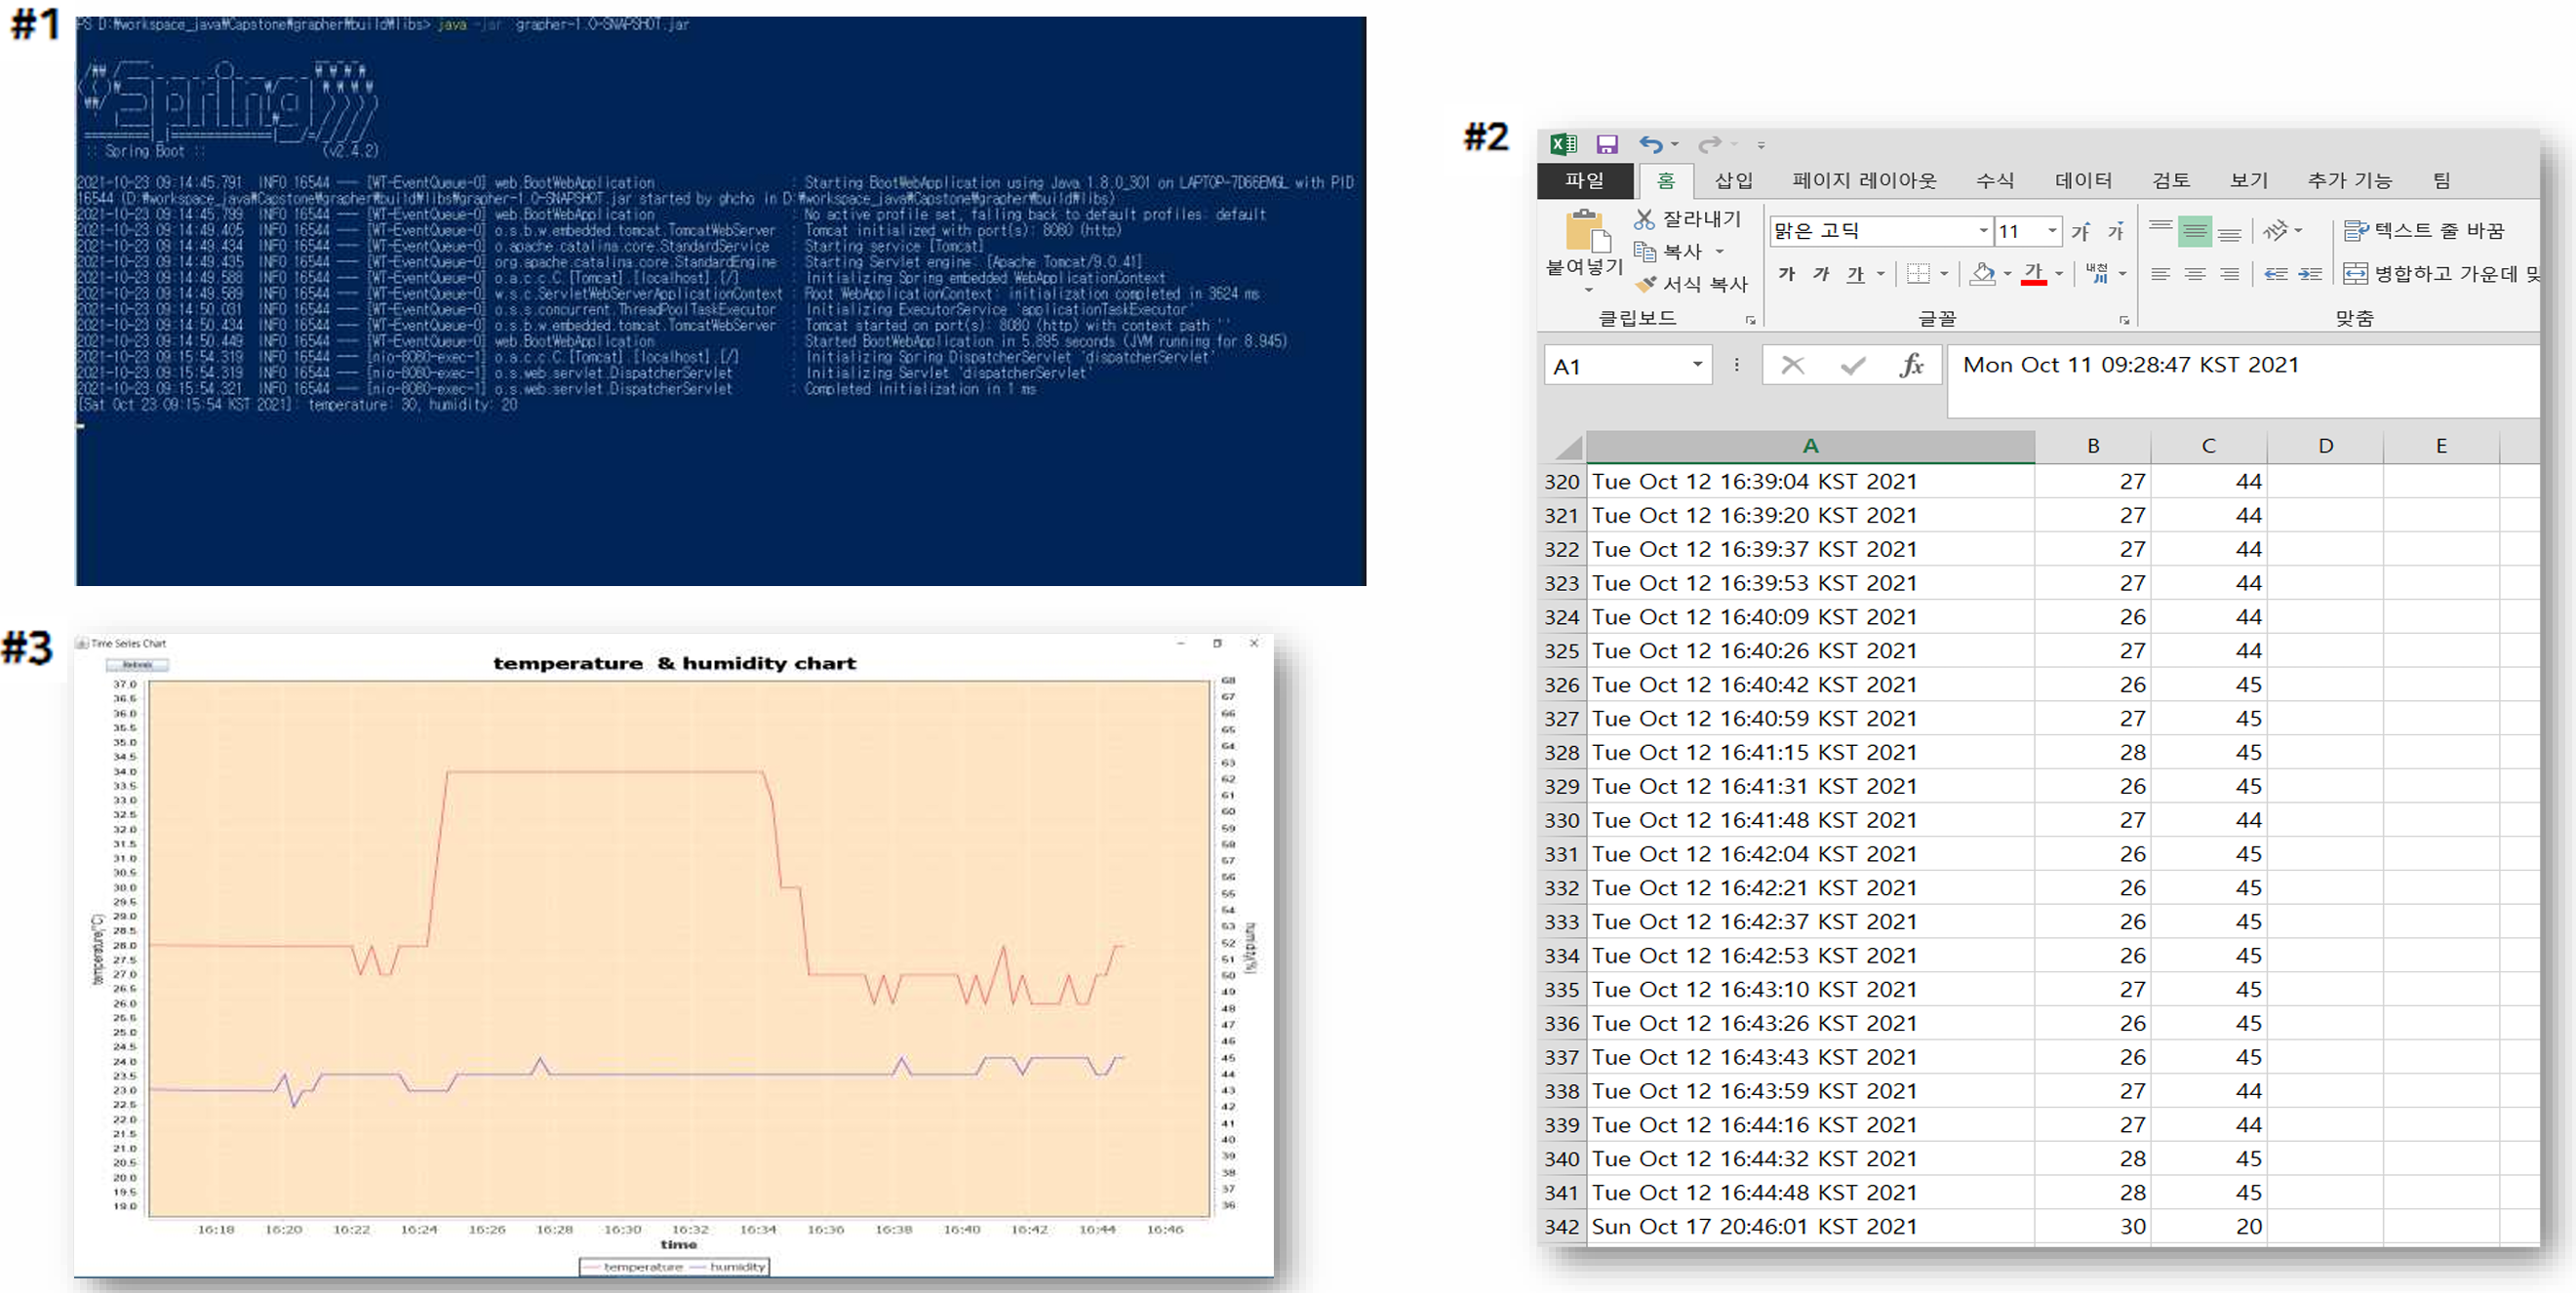The height and width of the screenshot is (1293, 2576).
Task: Click the Refresh button in chart window
Action: pyautogui.click(x=137, y=665)
